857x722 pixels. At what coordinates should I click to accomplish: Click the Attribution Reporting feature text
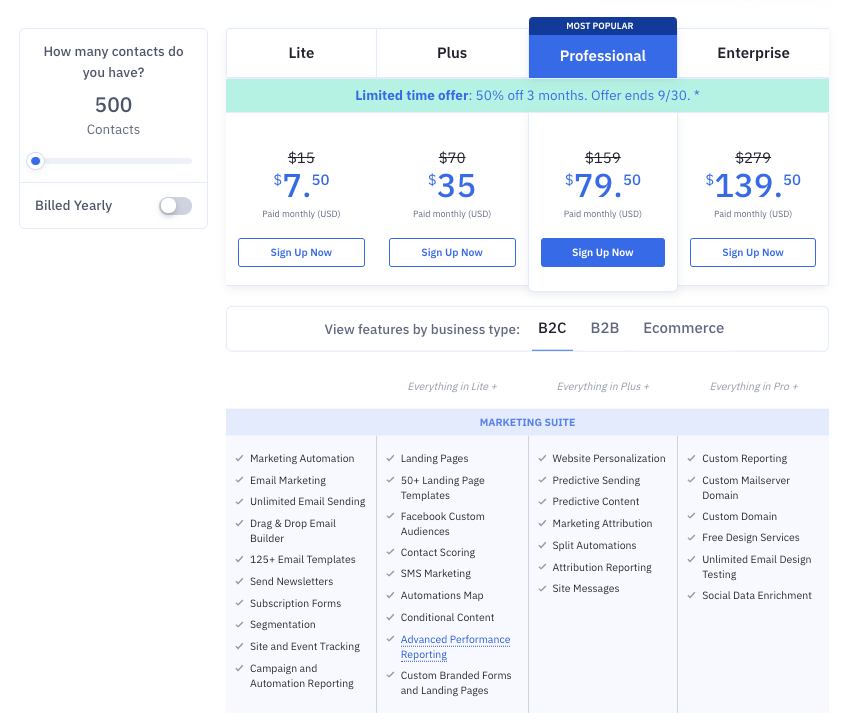pos(602,567)
